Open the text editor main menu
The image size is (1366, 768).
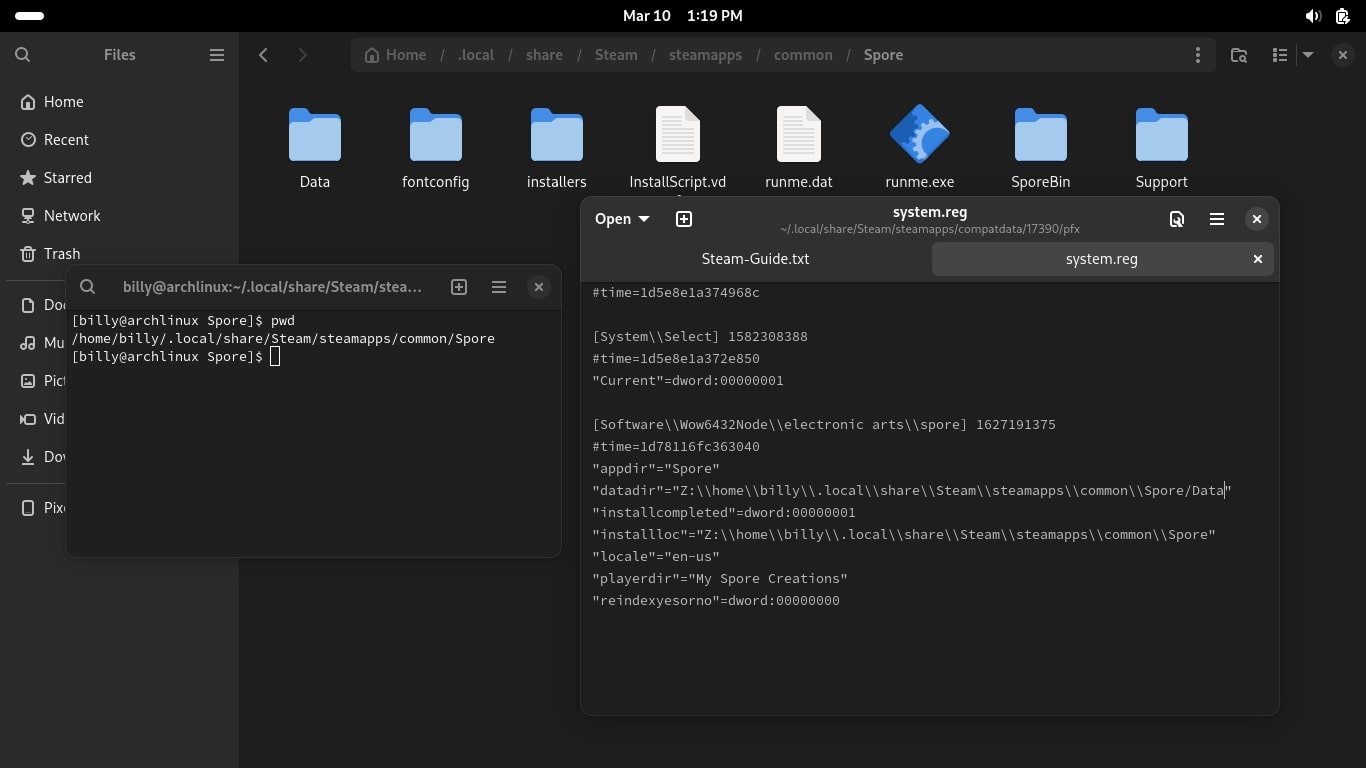pyautogui.click(x=1217, y=219)
